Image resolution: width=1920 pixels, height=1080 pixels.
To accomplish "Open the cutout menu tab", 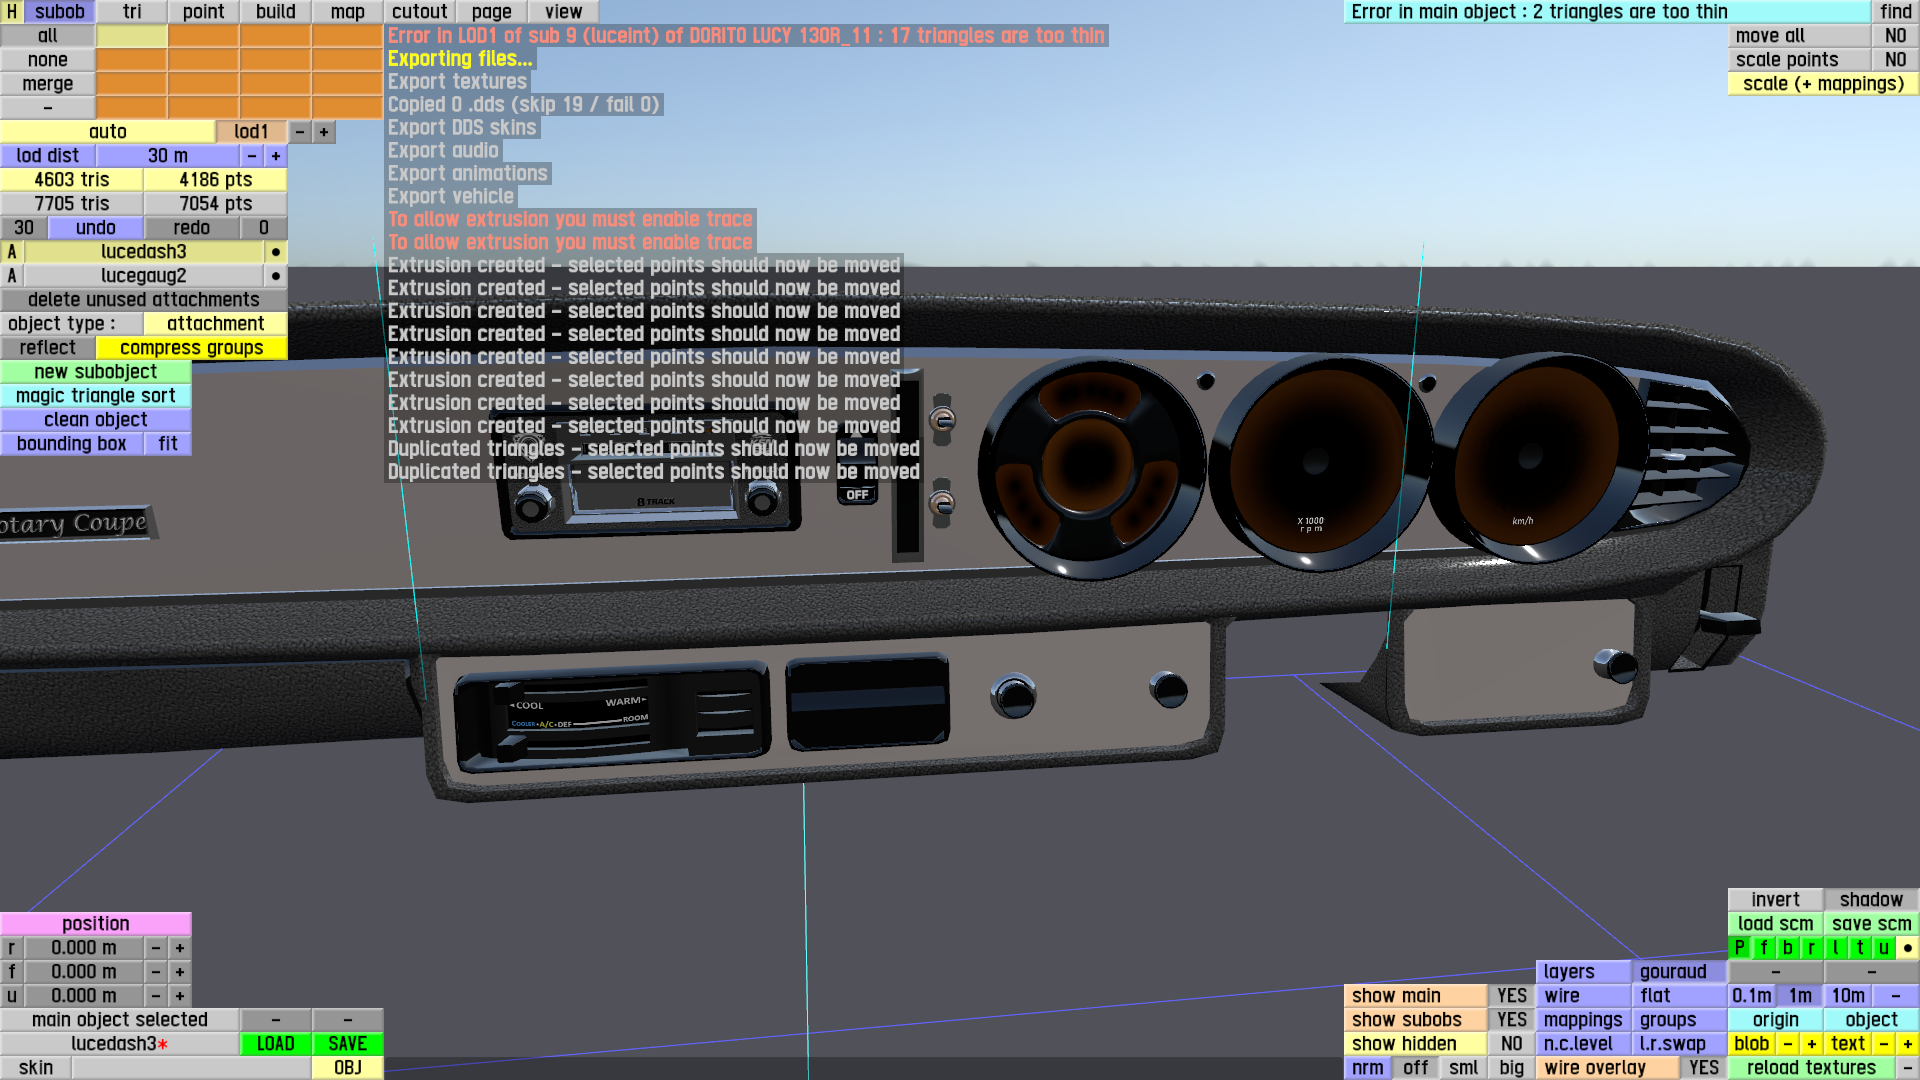I will click(419, 12).
